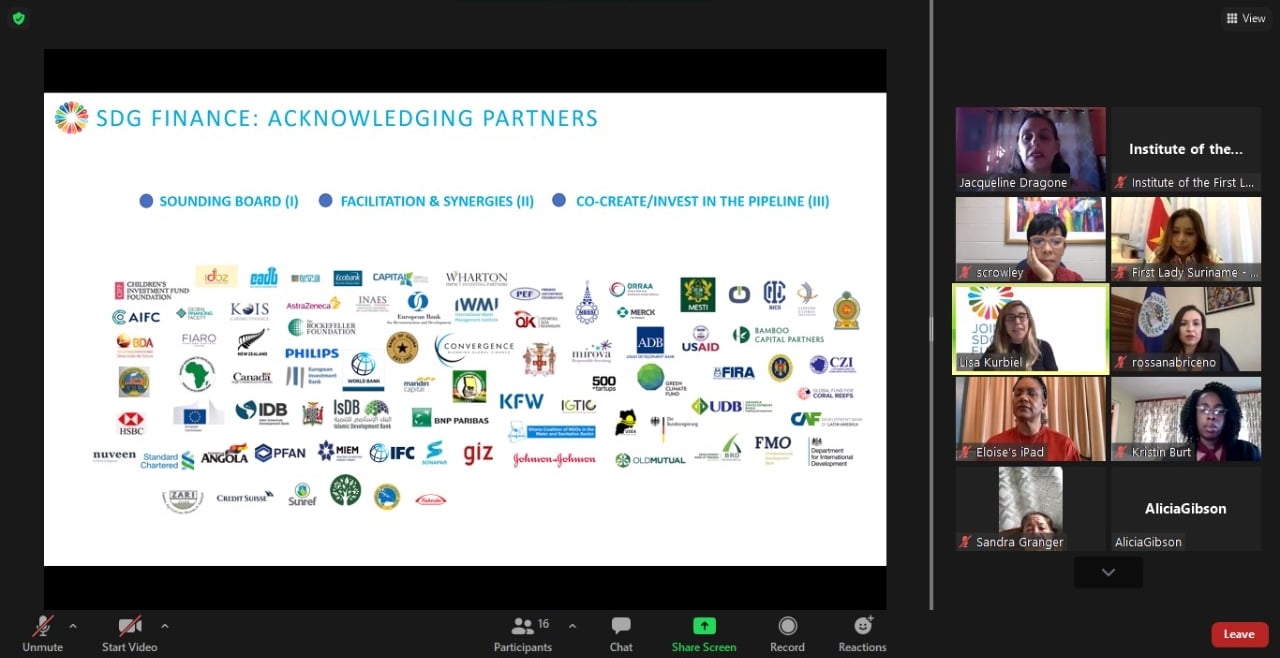Expand the arrow beside Participants
Viewport: 1280px width, 658px height.
coord(572,626)
